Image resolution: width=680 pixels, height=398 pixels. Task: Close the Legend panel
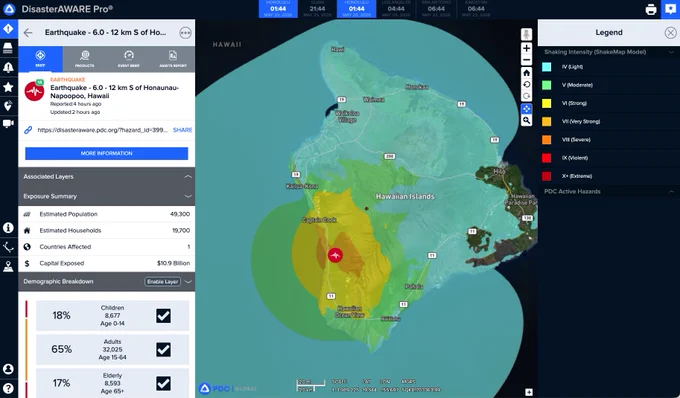point(670,33)
